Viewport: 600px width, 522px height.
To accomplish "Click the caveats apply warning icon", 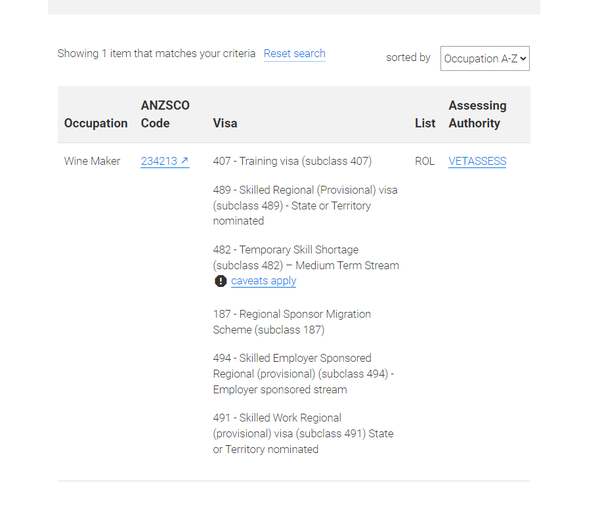I will pyautogui.click(x=220, y=281).
